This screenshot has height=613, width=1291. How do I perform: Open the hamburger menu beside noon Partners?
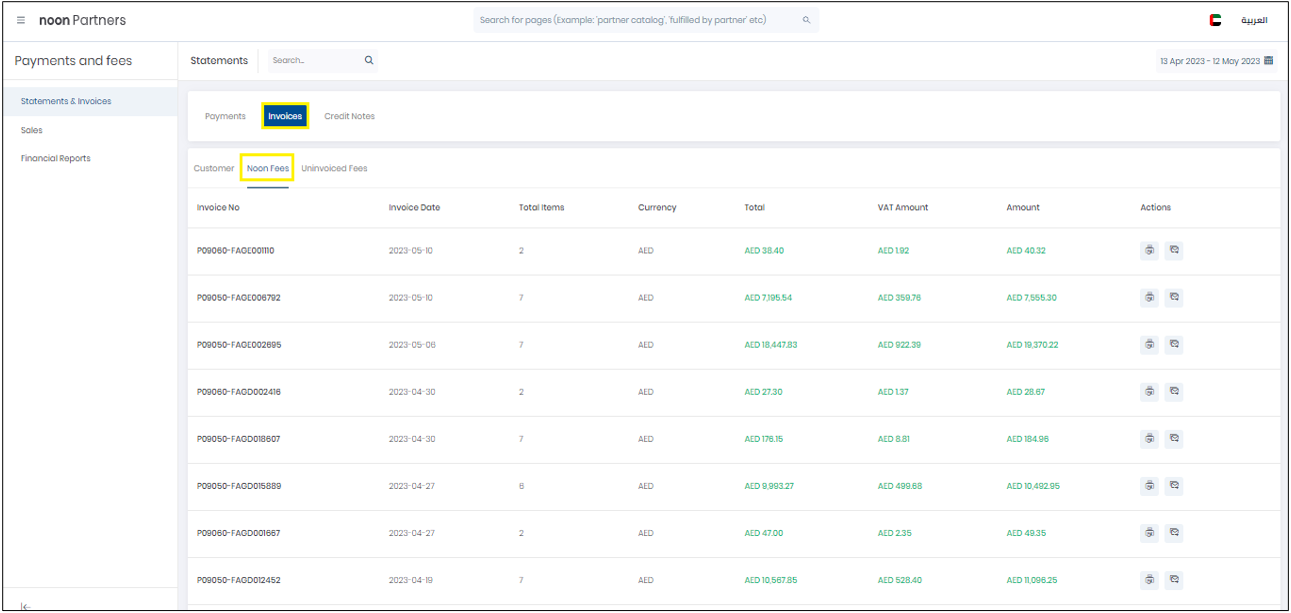(x=21, y=20)
